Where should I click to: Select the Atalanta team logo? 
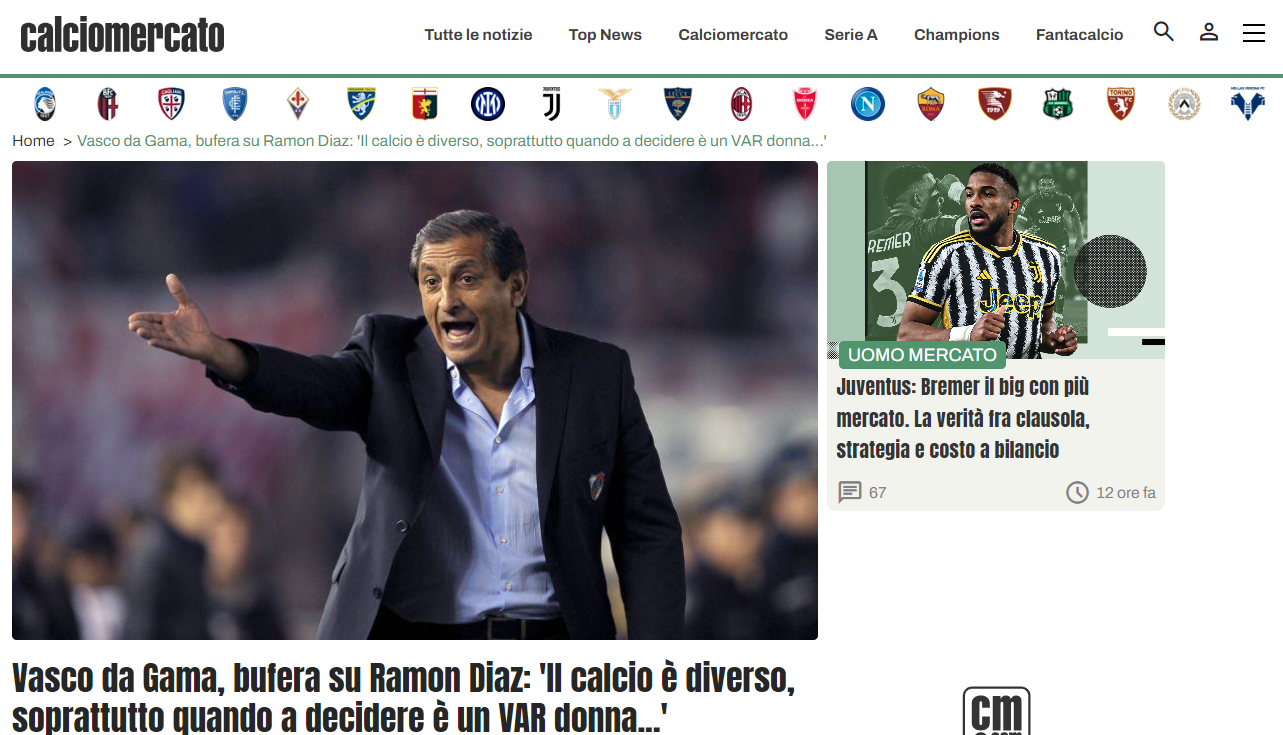tap(45, 104)
